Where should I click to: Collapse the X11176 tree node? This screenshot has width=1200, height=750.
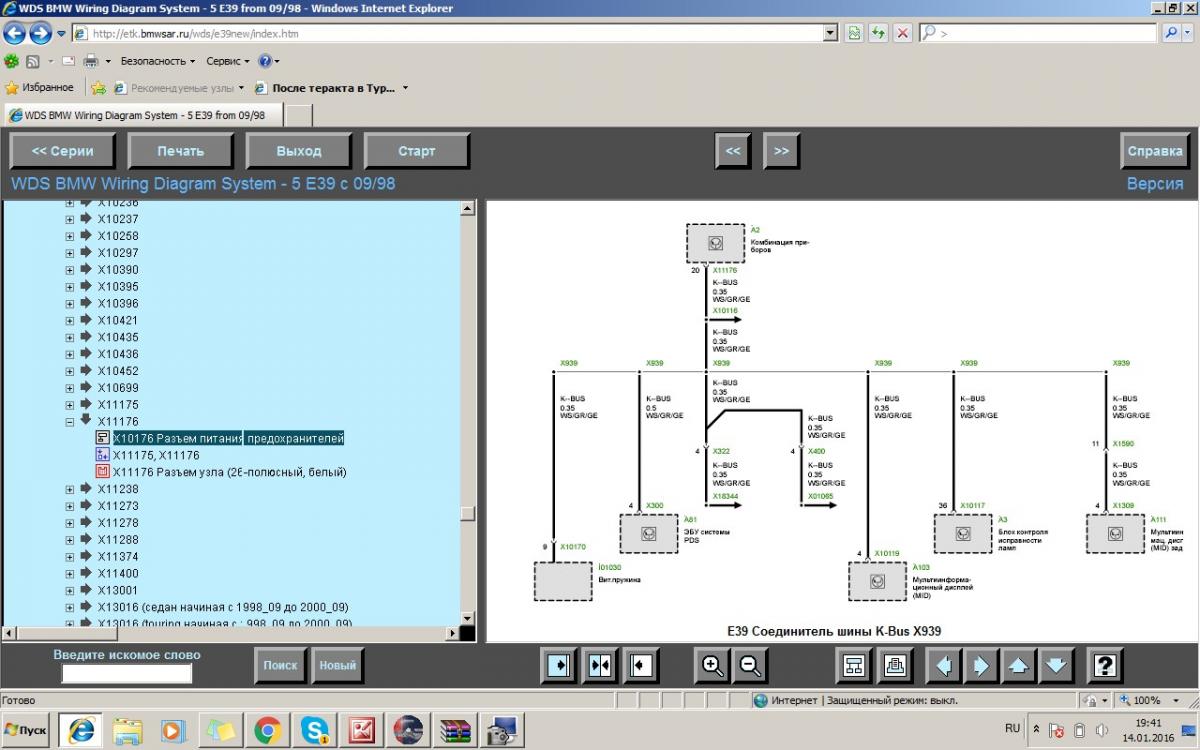tap(70, 422)
